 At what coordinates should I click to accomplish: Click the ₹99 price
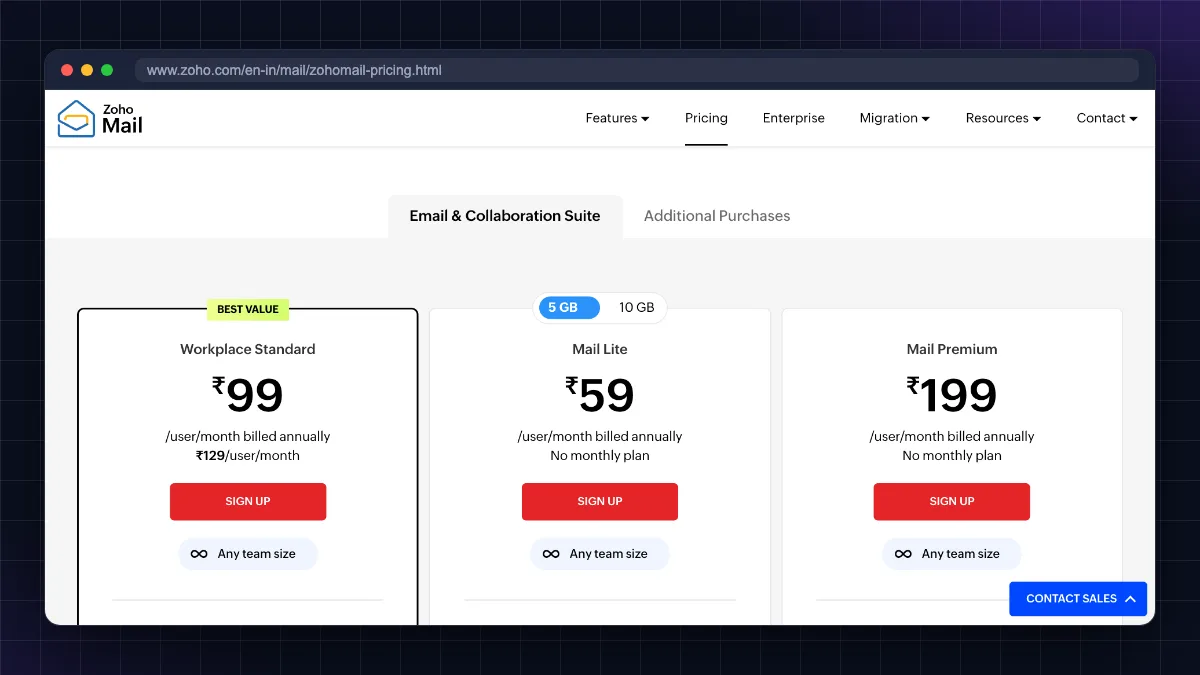point(248,395)
